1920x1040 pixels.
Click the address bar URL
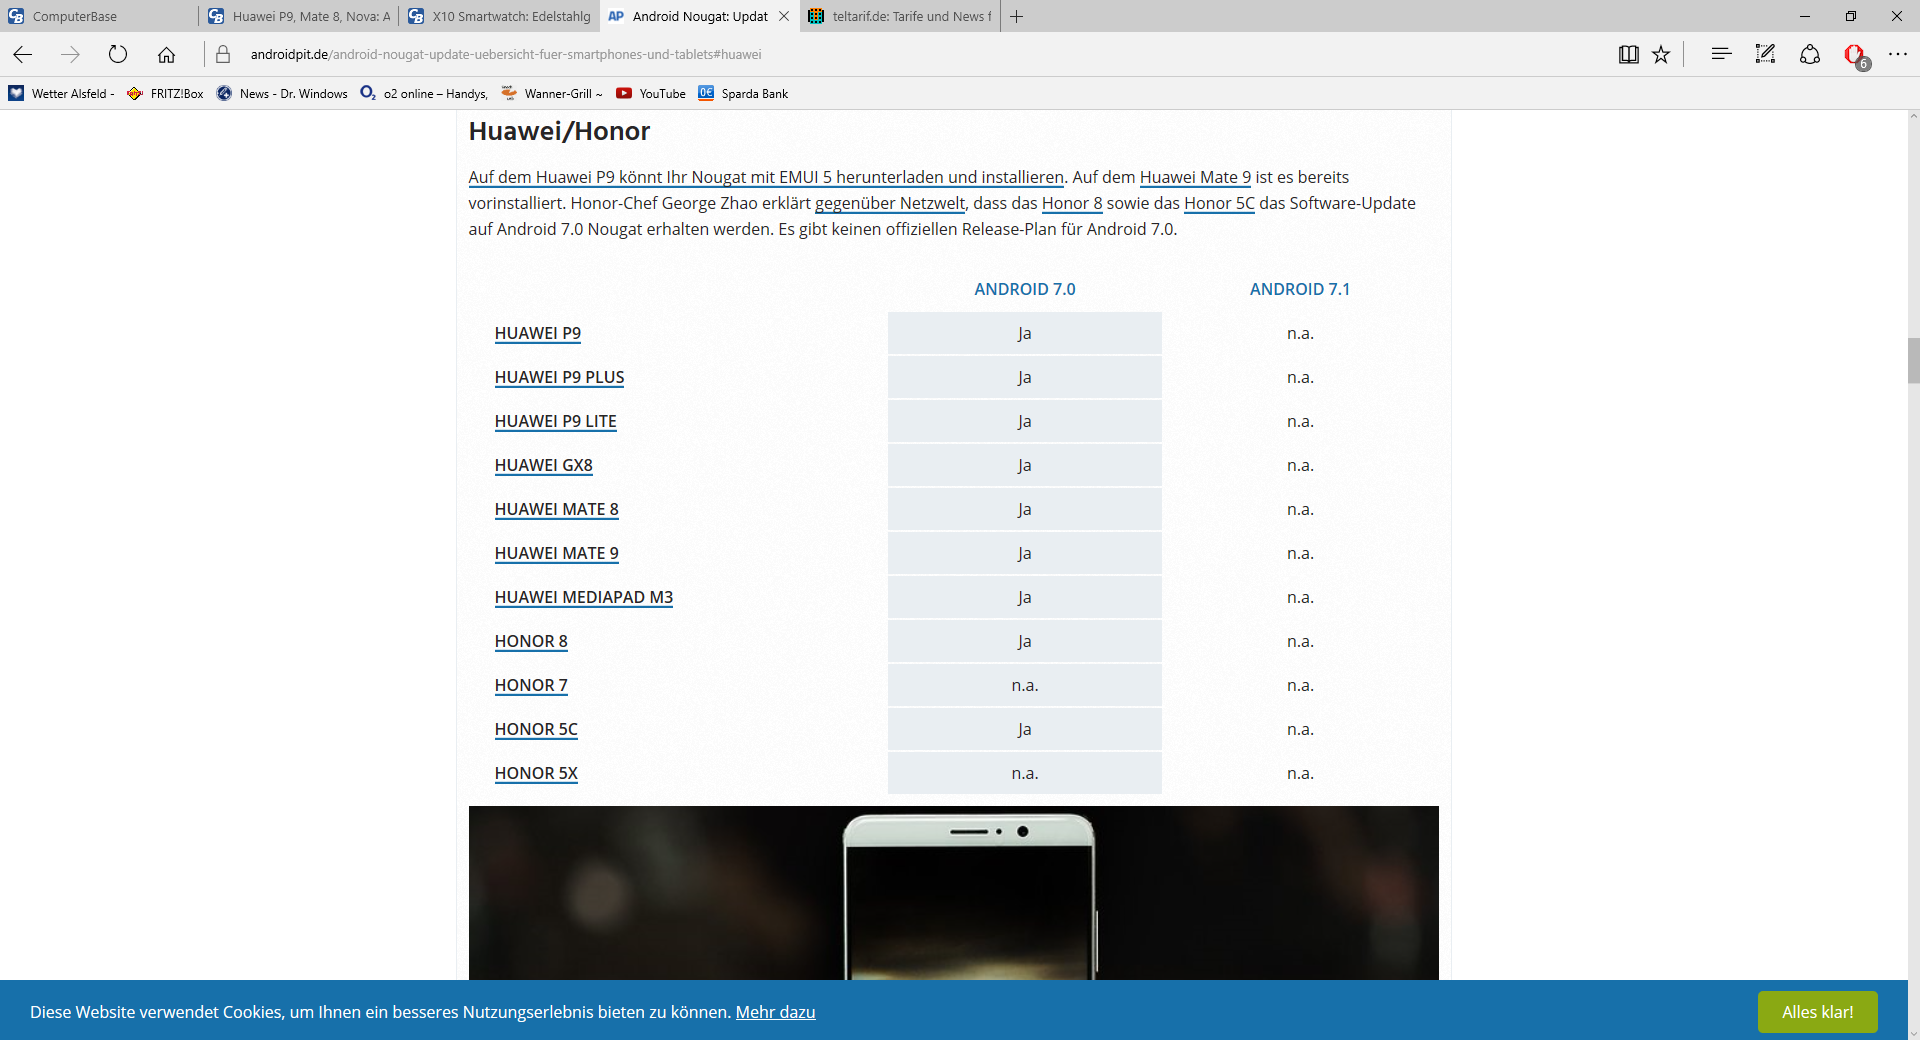coord(506,55)
